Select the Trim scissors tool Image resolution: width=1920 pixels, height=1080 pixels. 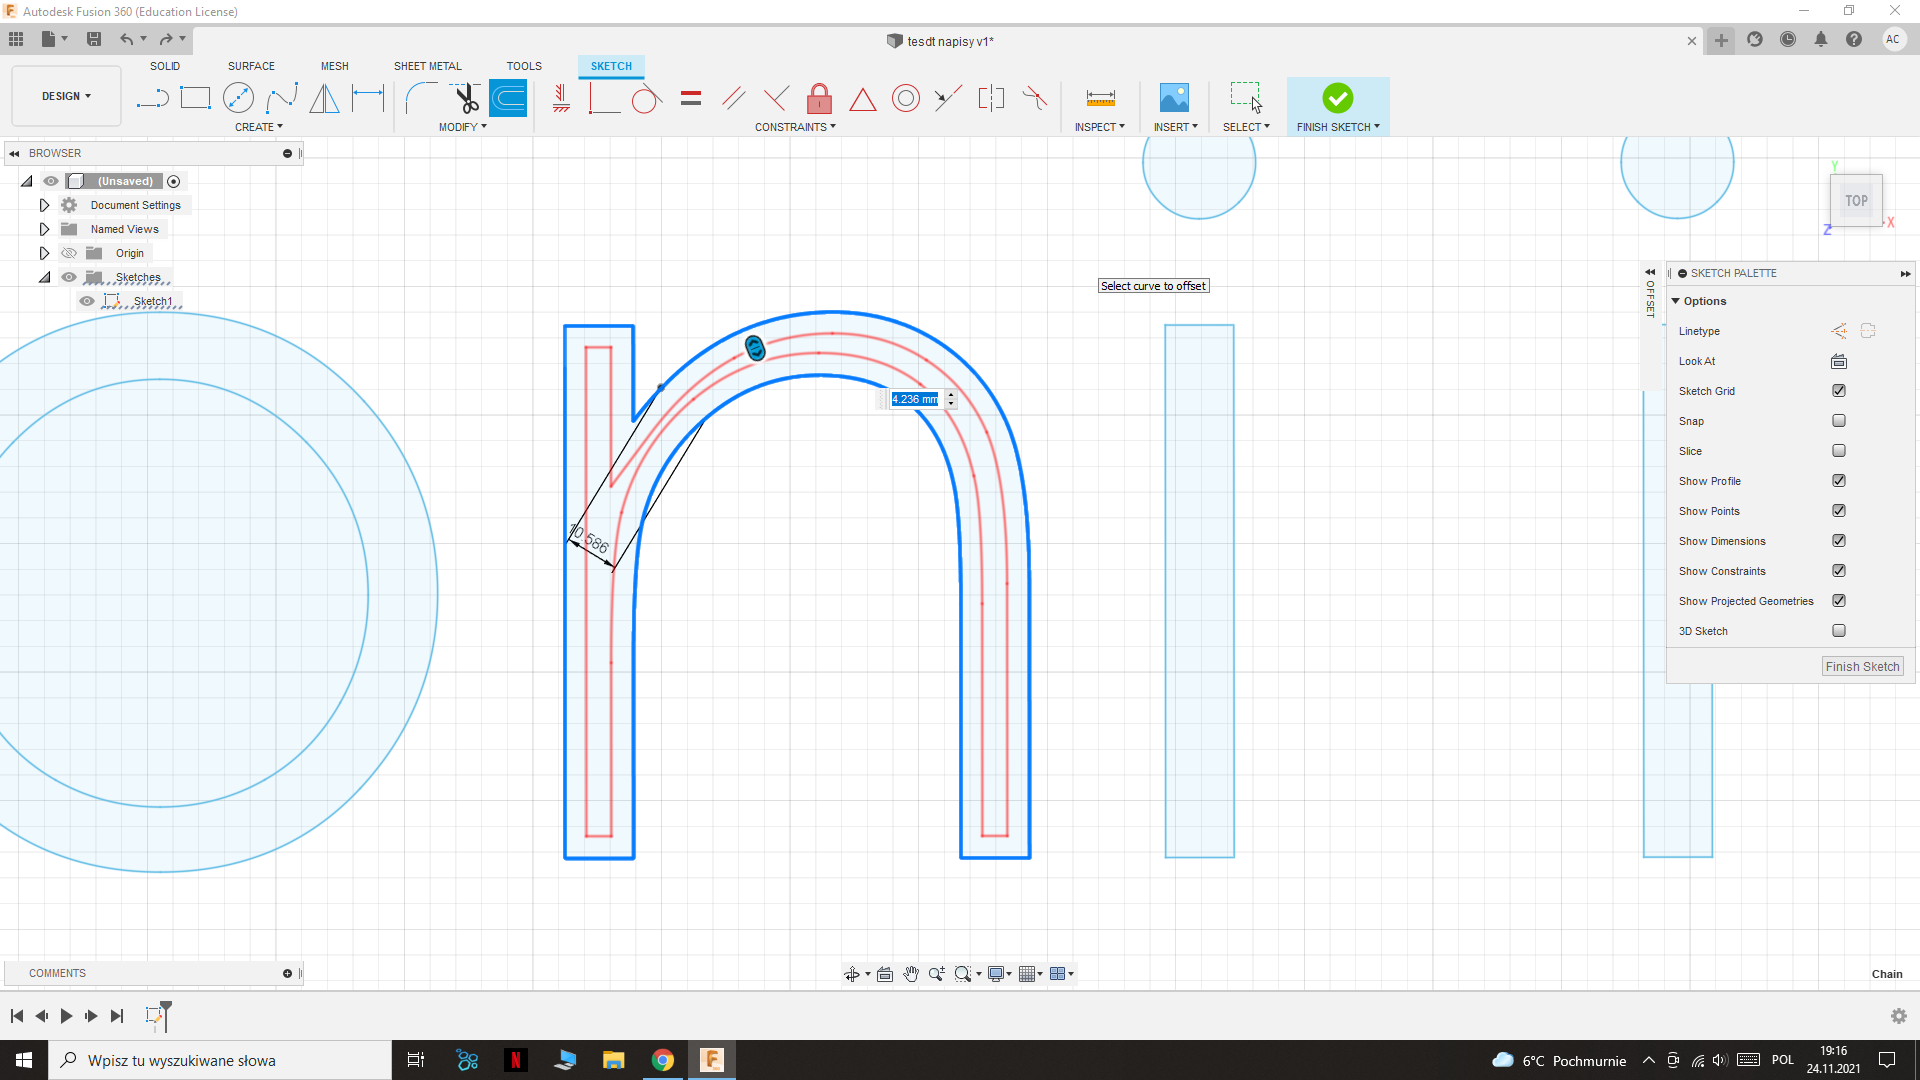[x=465, y=98]
